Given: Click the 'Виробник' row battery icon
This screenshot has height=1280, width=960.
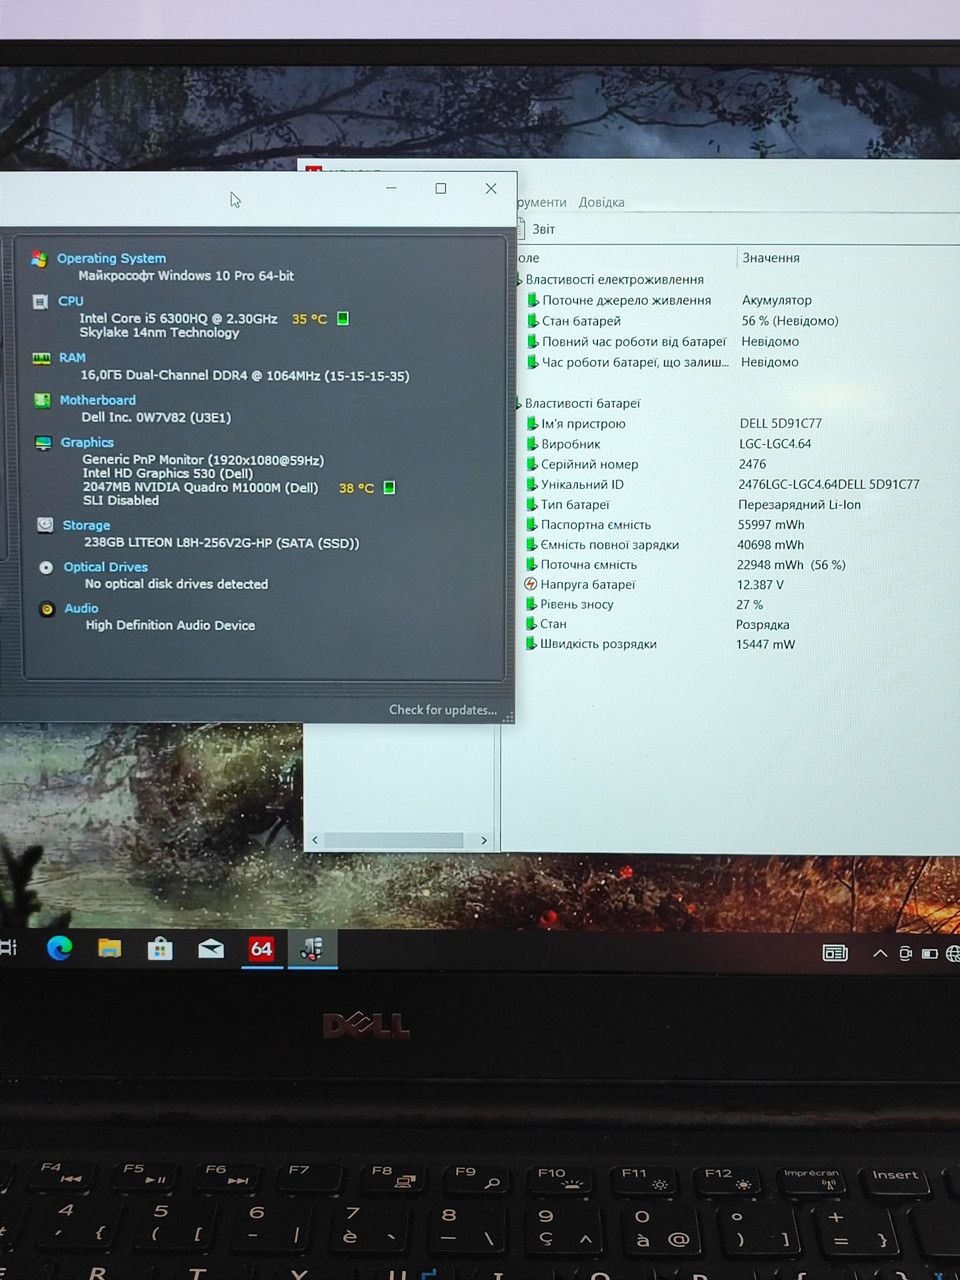Looking at the screenshot, I should click(x=533, y=444).
